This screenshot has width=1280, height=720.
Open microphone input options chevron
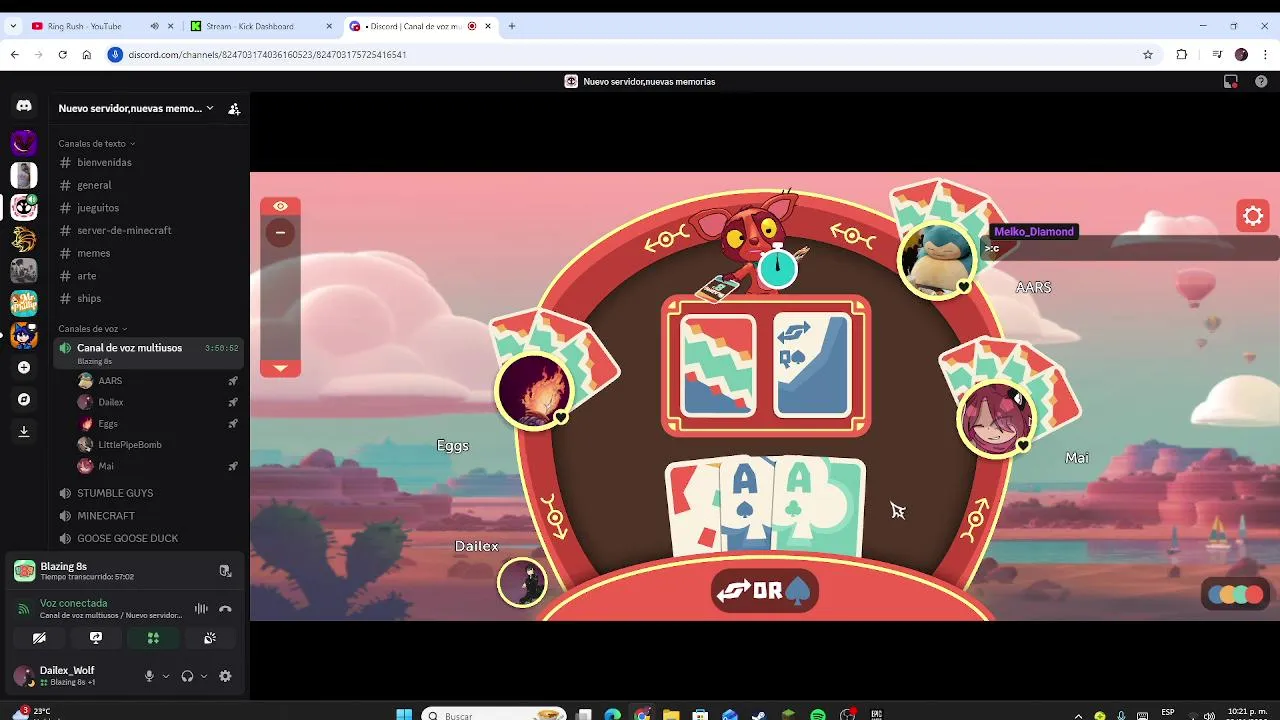pyautogui.click(x=166, y=676)
